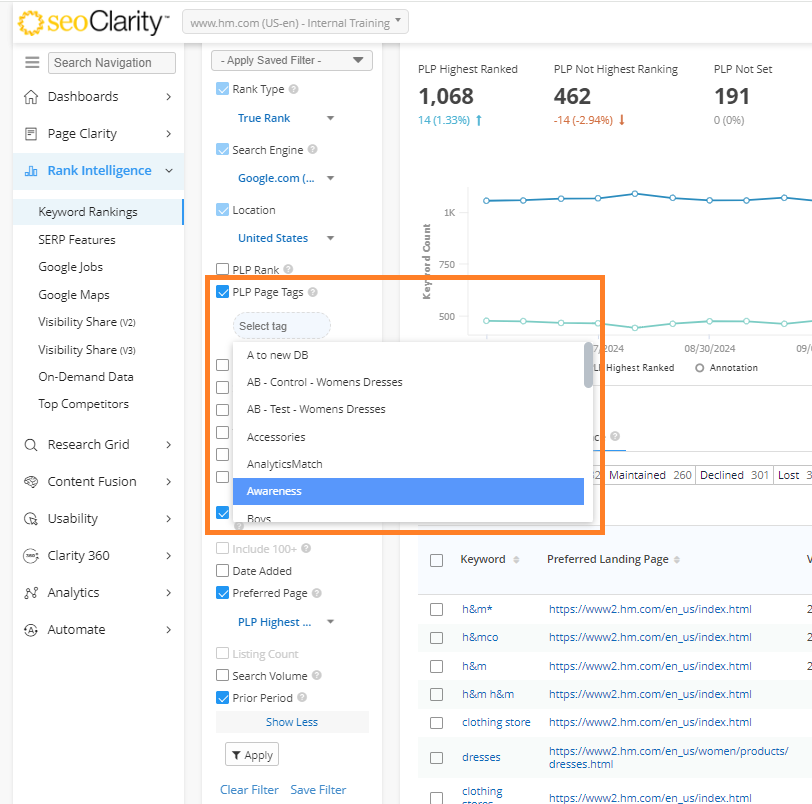Click the Research Grid icon
Viewport: 812px width, 804px height.
(x=30, y=445)
